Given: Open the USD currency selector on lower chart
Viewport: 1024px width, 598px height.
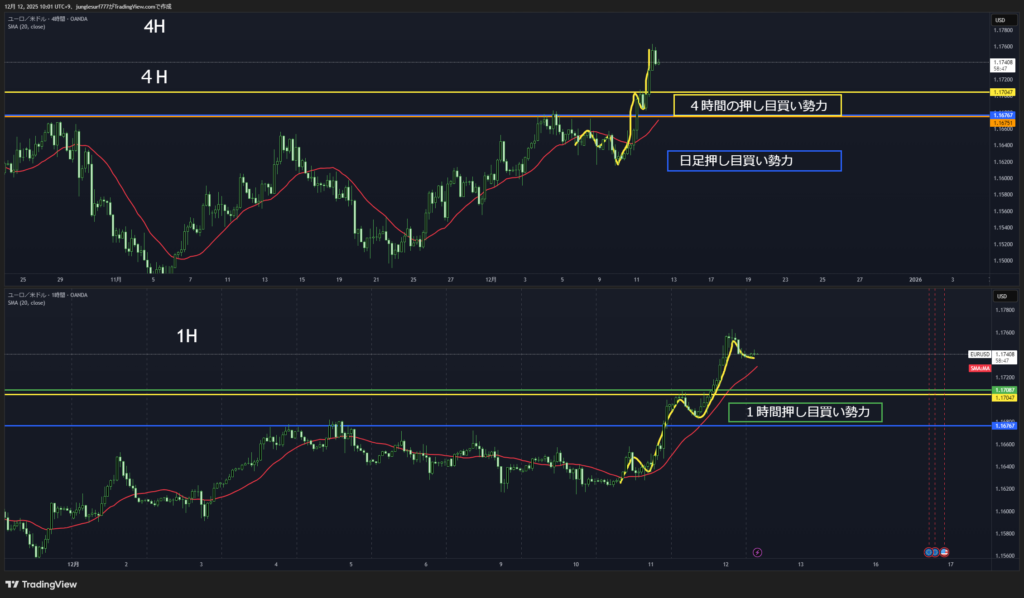Looking at the screenshot, I should 999,296.
